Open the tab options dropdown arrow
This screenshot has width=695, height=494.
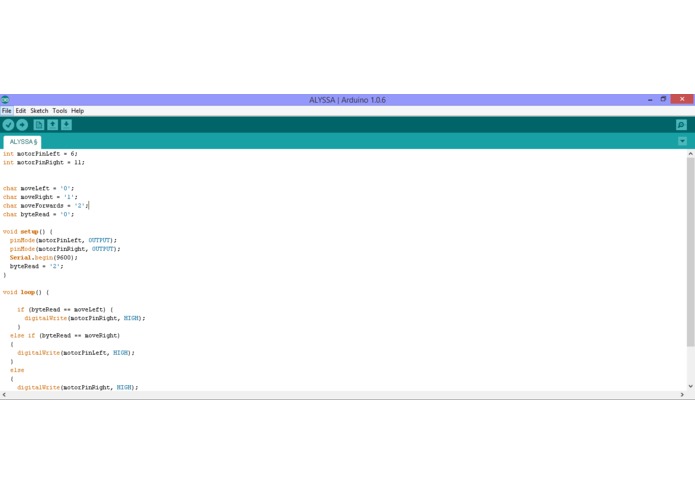tap(682, 141)
